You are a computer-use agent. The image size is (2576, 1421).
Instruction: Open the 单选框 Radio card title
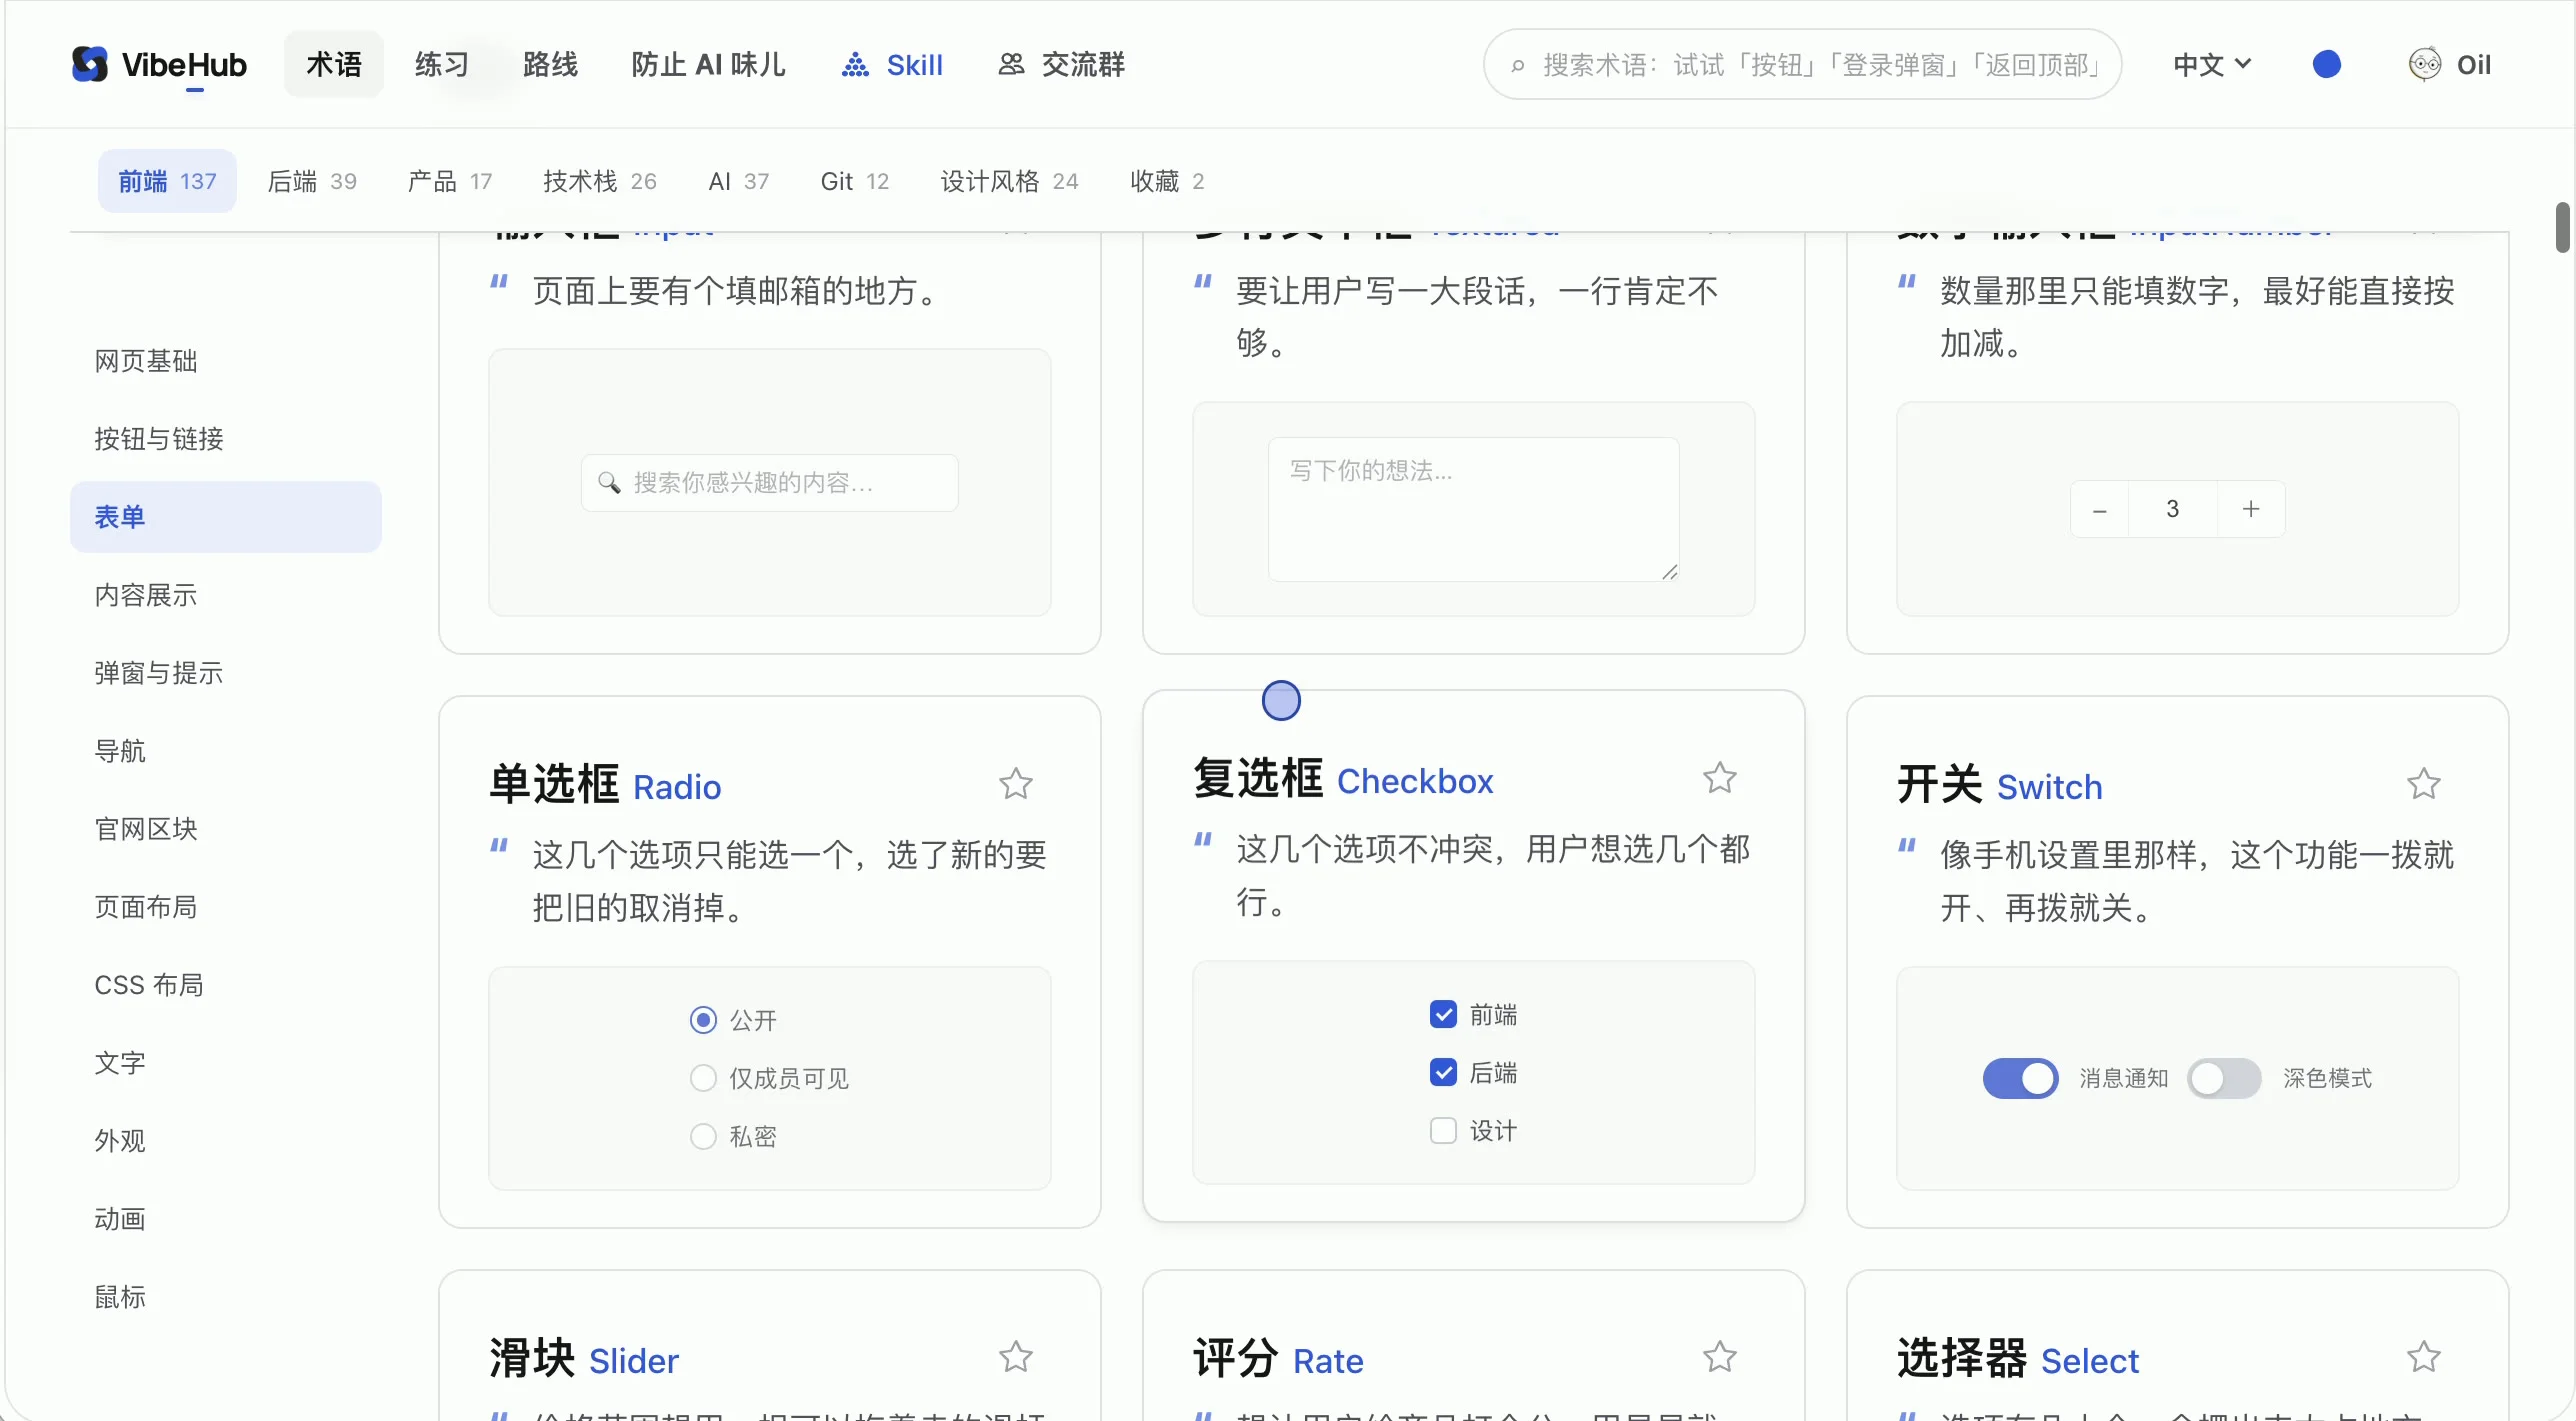(605, 785)
